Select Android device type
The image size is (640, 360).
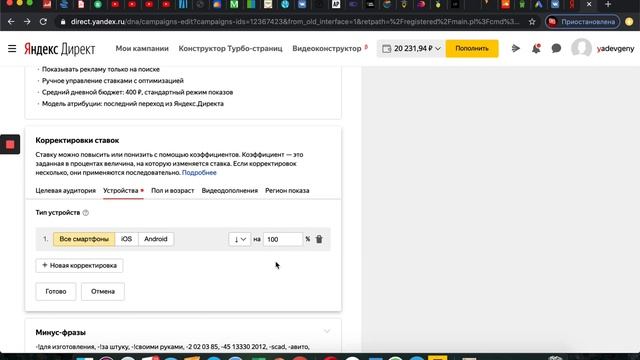tap(156, 239)
